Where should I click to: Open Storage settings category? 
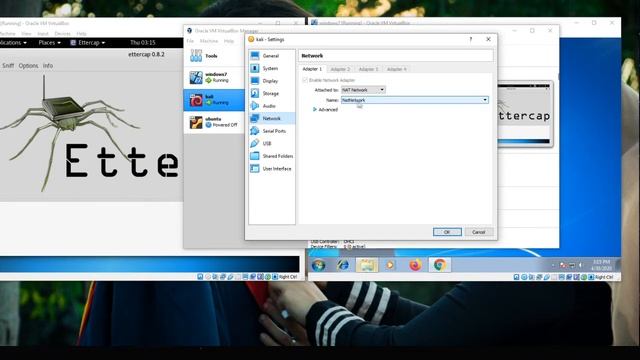click(272, 93)
